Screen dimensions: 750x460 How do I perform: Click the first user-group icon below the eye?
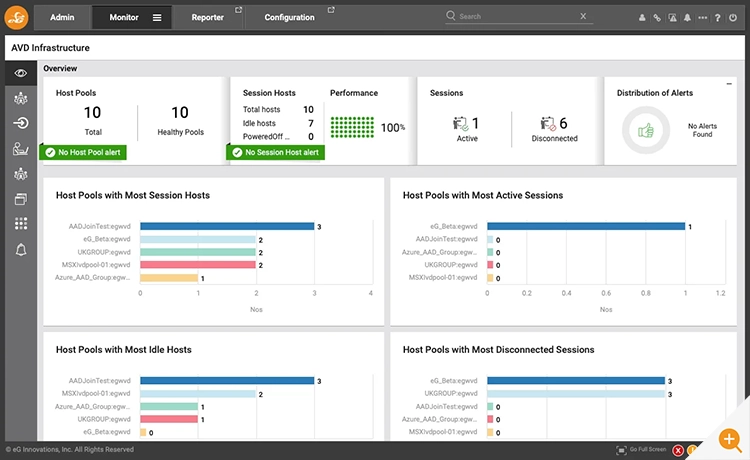[x=21, y=99]
